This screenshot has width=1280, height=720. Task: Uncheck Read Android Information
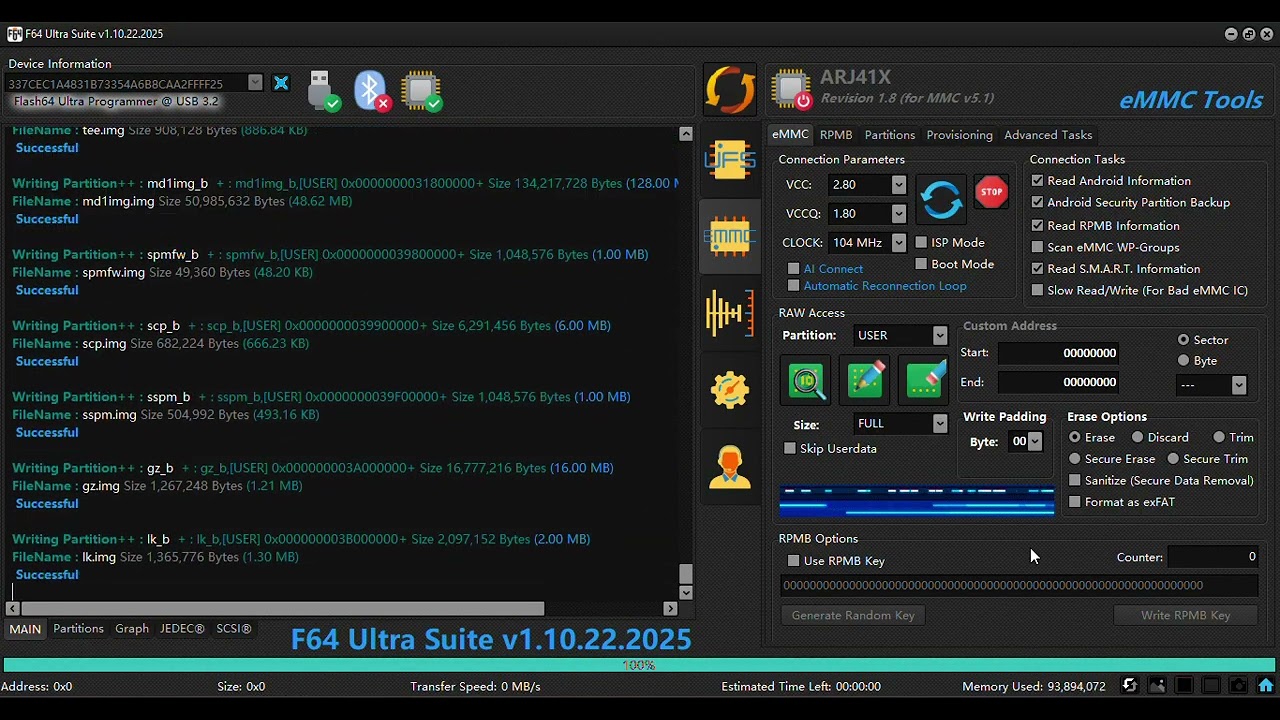point(1037,181)
